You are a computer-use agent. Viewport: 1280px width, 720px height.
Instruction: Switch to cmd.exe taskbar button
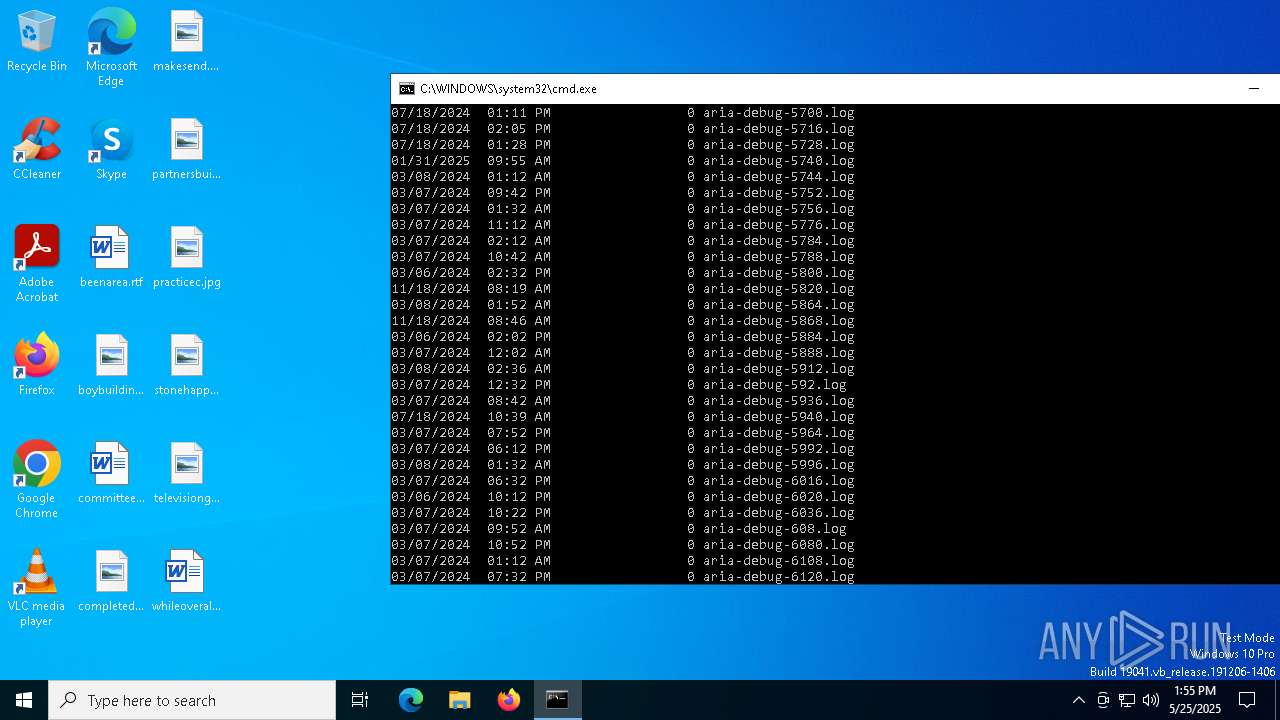(x=557, y=700)
